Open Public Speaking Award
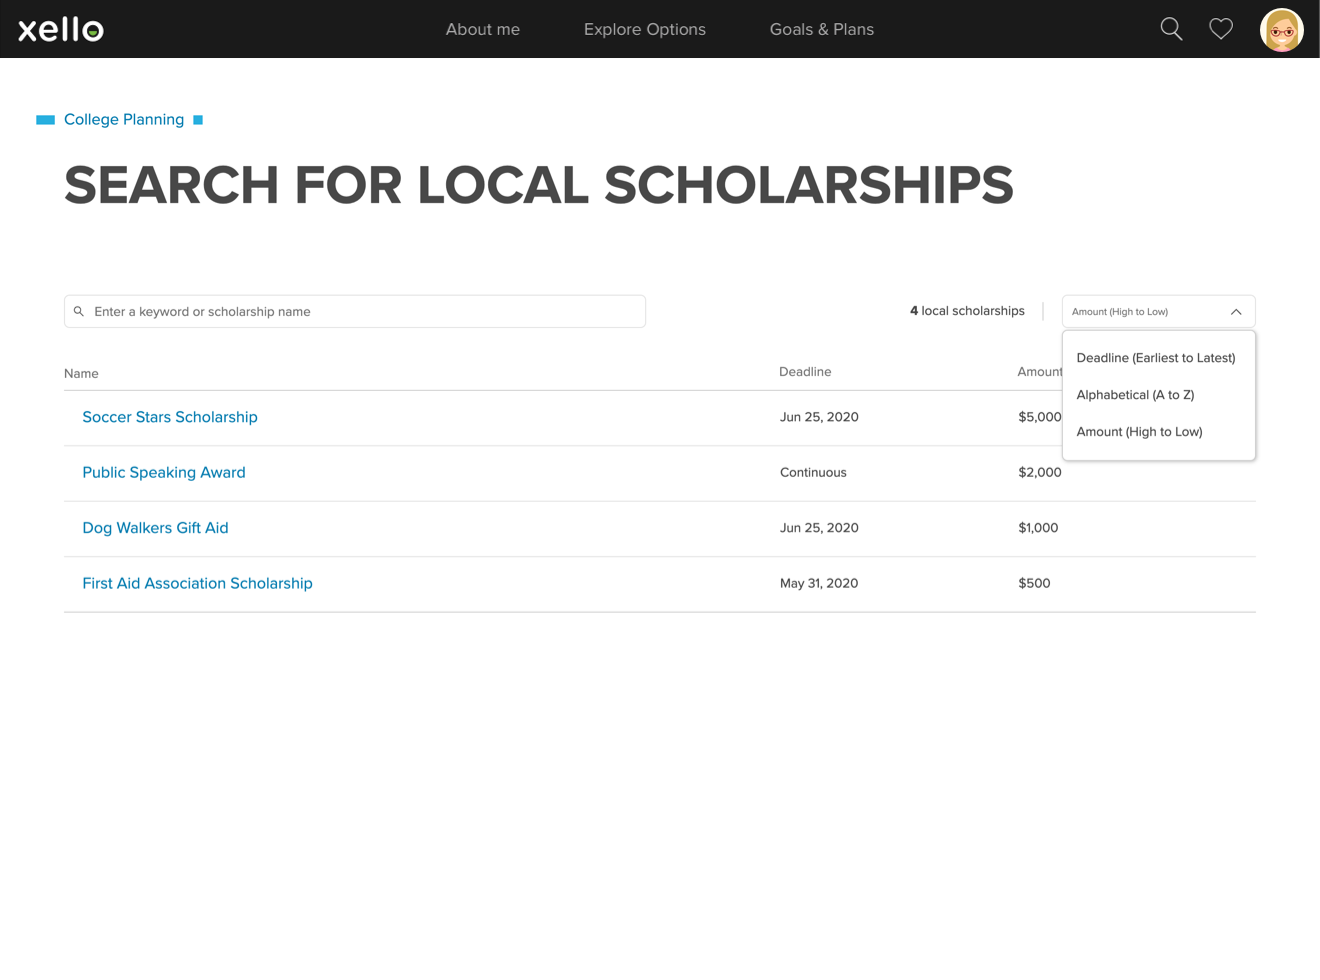The image size is (1320, 980). (x=164, y=472)
